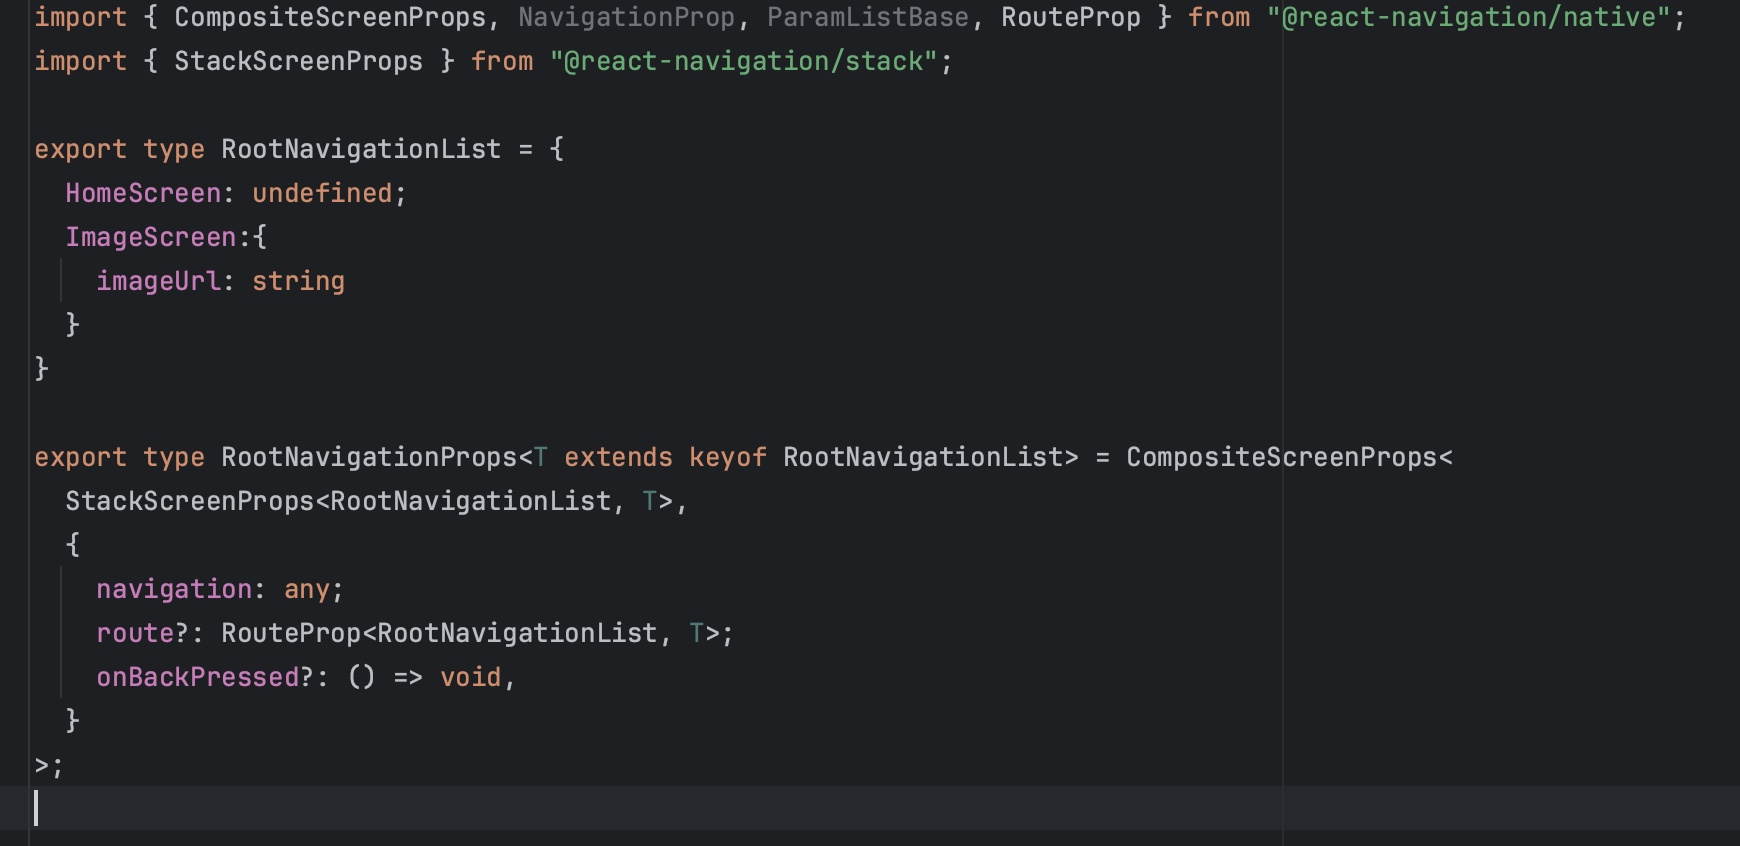The image size is (1740, 846).
Task: Click the undefined type value
Action: [322, 193]
